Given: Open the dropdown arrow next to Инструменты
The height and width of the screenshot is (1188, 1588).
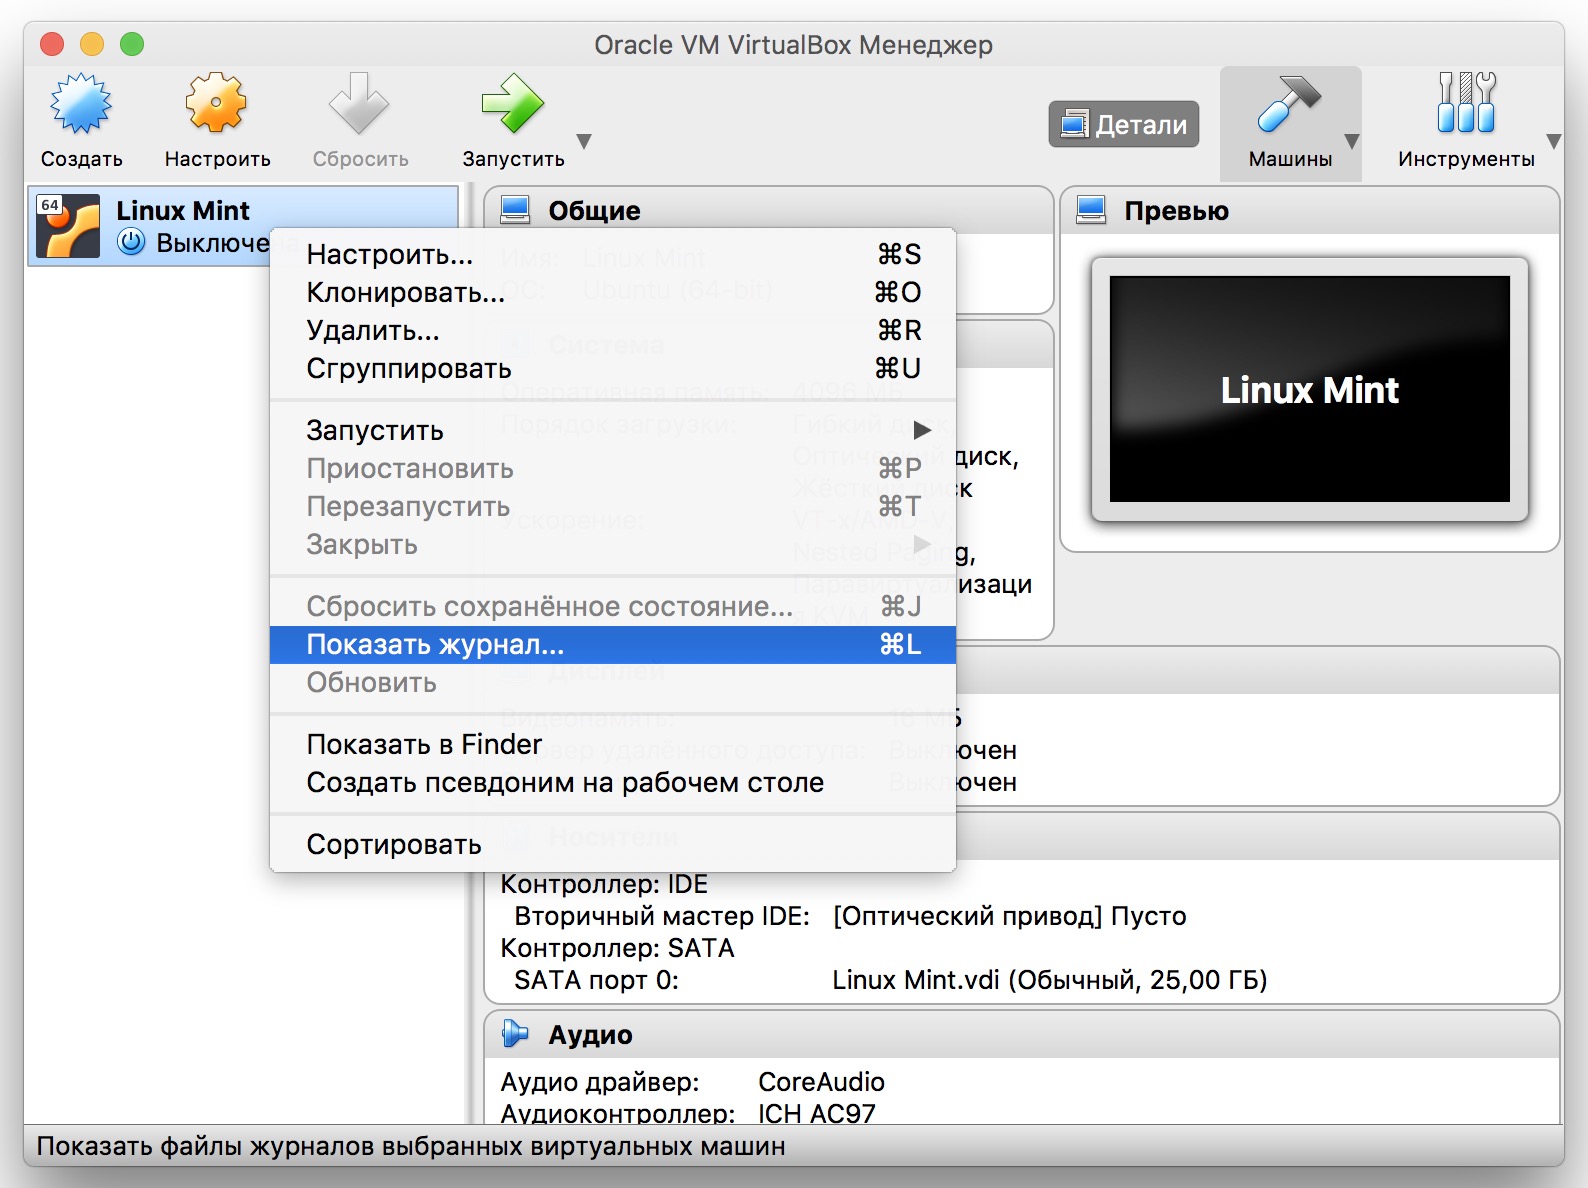Looking at the screenshot, I should pyautogui.click(x=1553, y=141).
